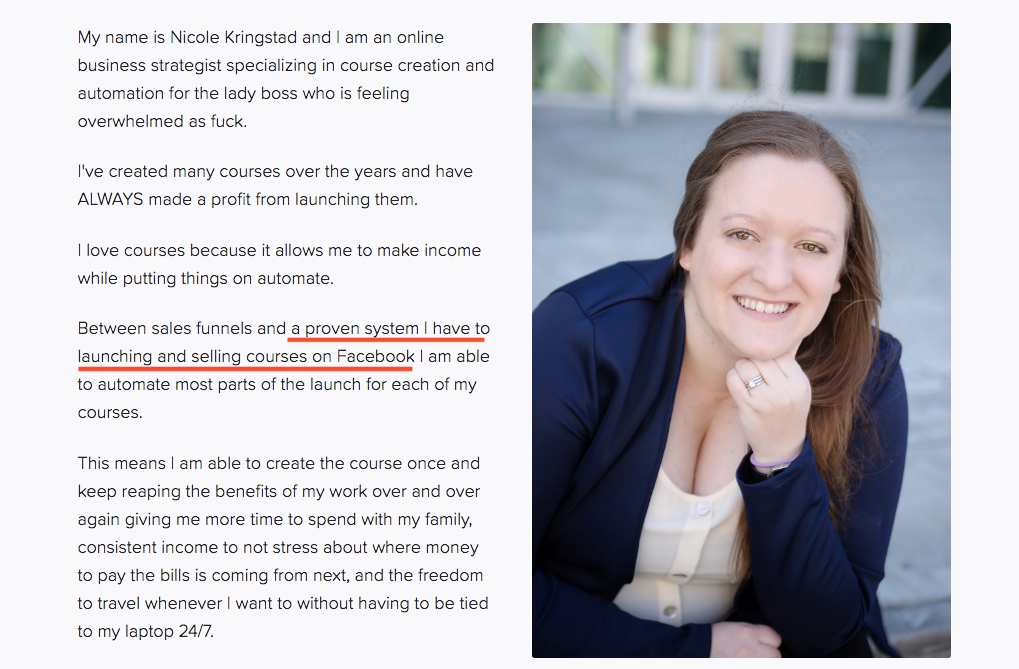Click the line "consistent income to not stress"
The image size is (1019, 669).
click(198, 547)
